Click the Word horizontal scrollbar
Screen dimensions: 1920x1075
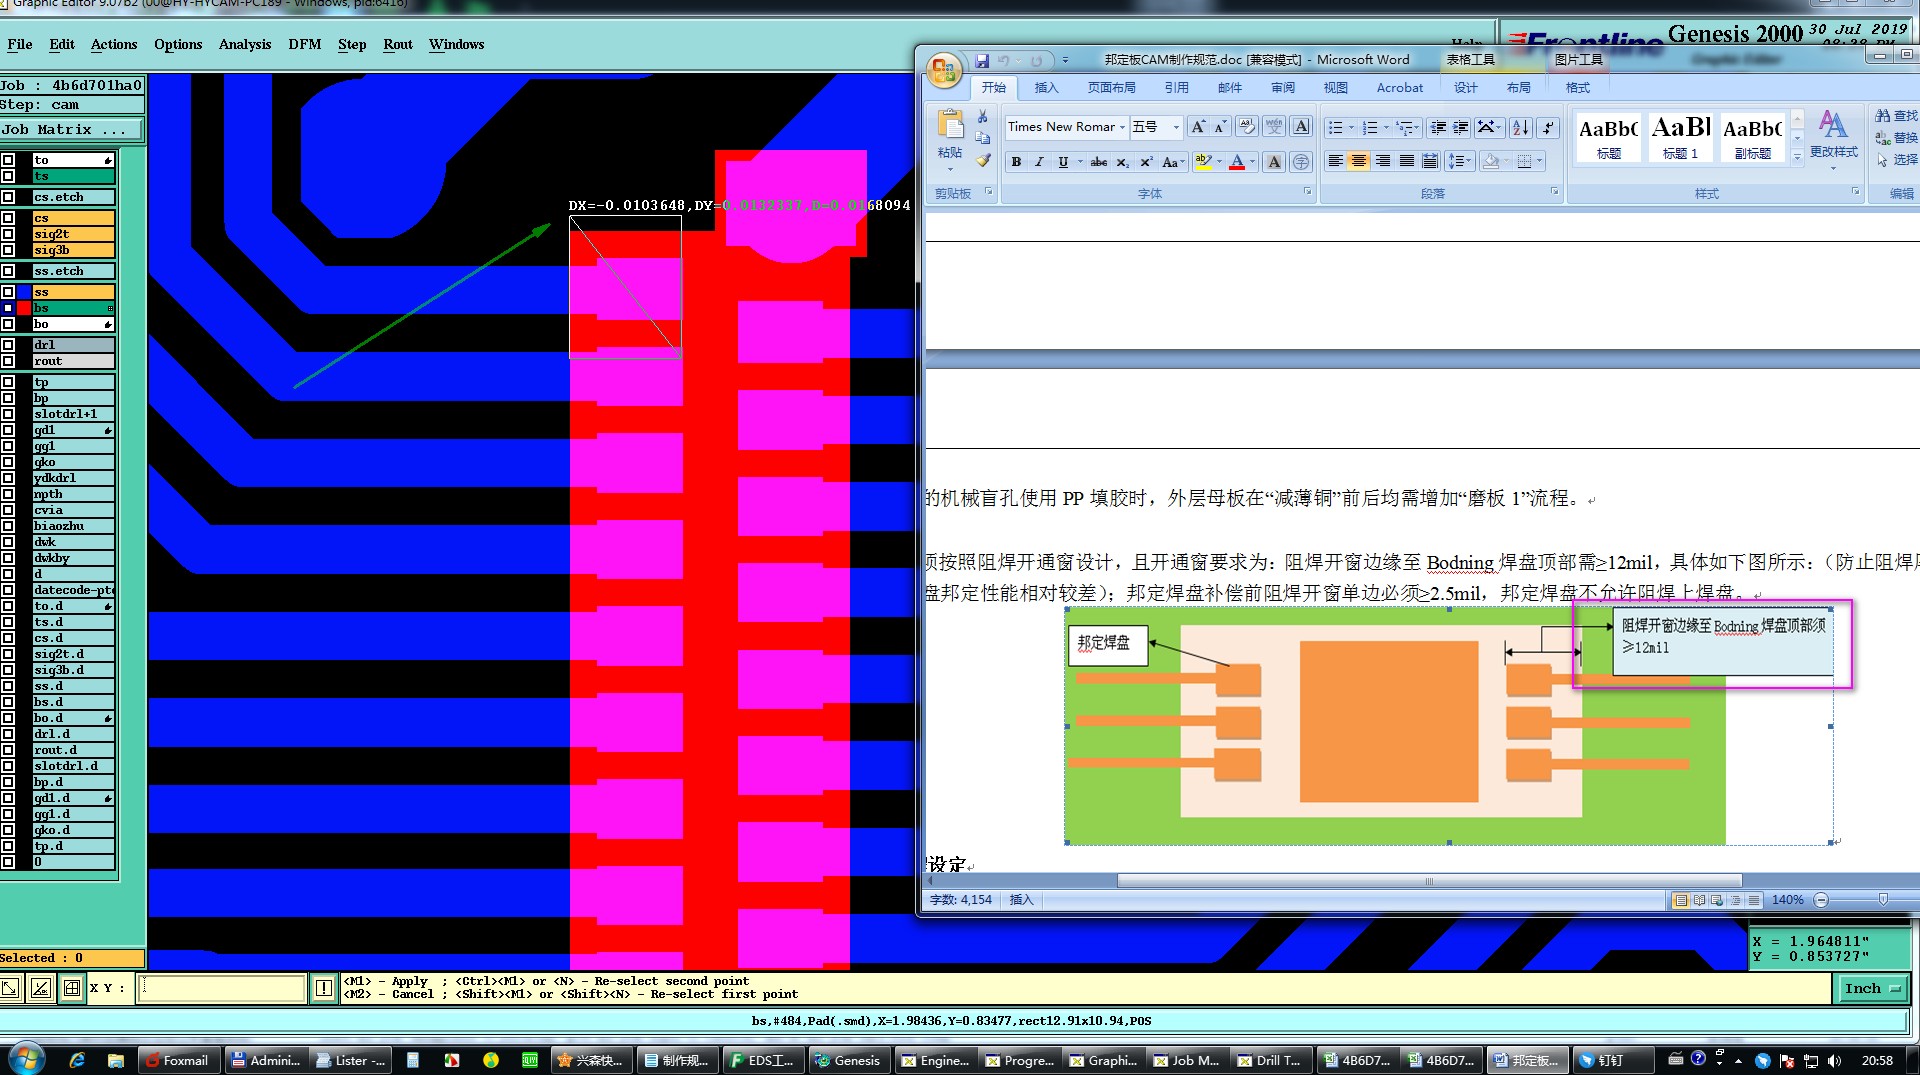[x=1428, y=881]
